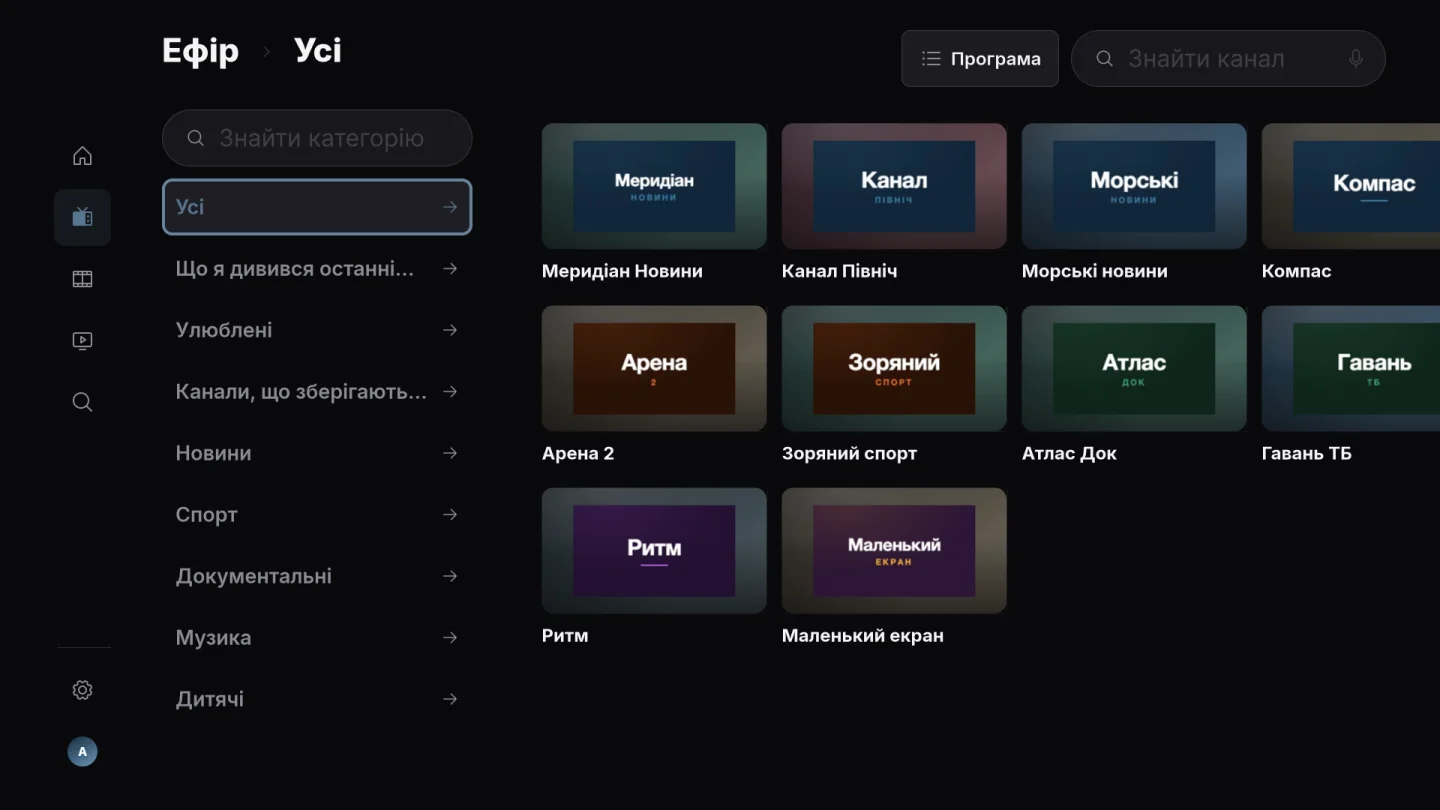Open the video library play icon
The image size is (1440, 810).
[x=82, y=341]
